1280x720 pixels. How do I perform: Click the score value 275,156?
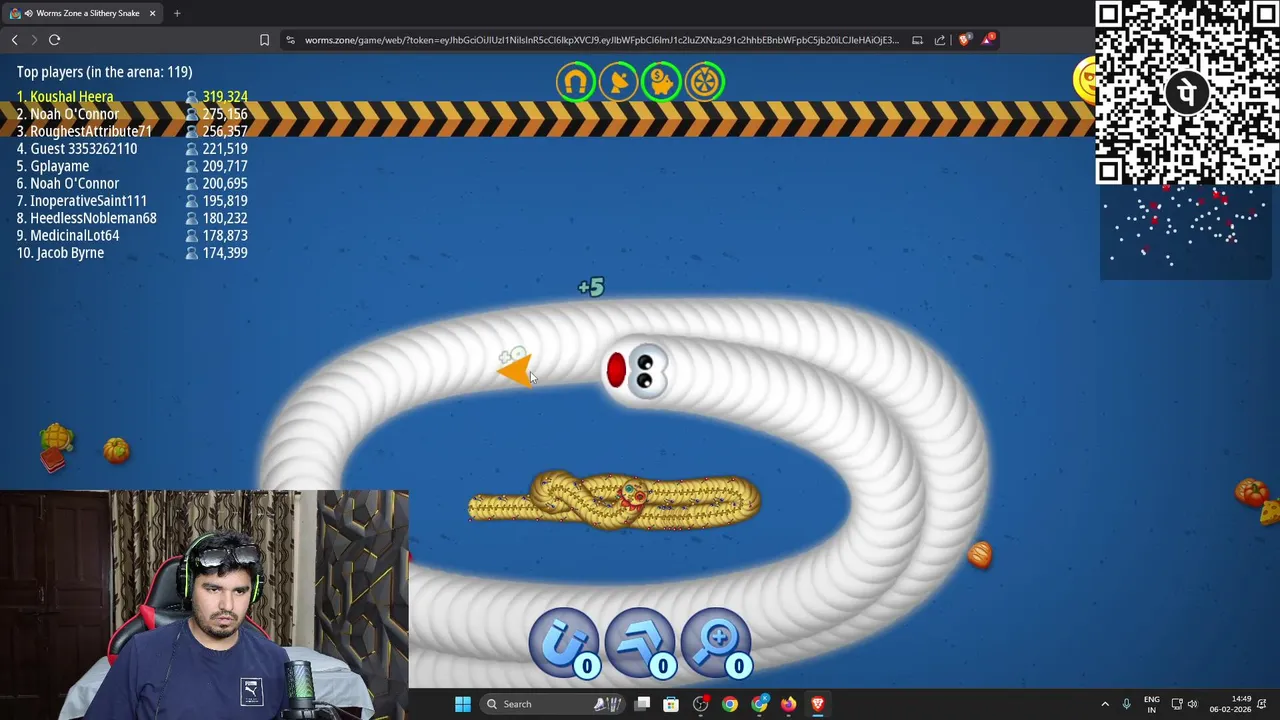click(x=225, y=114)
